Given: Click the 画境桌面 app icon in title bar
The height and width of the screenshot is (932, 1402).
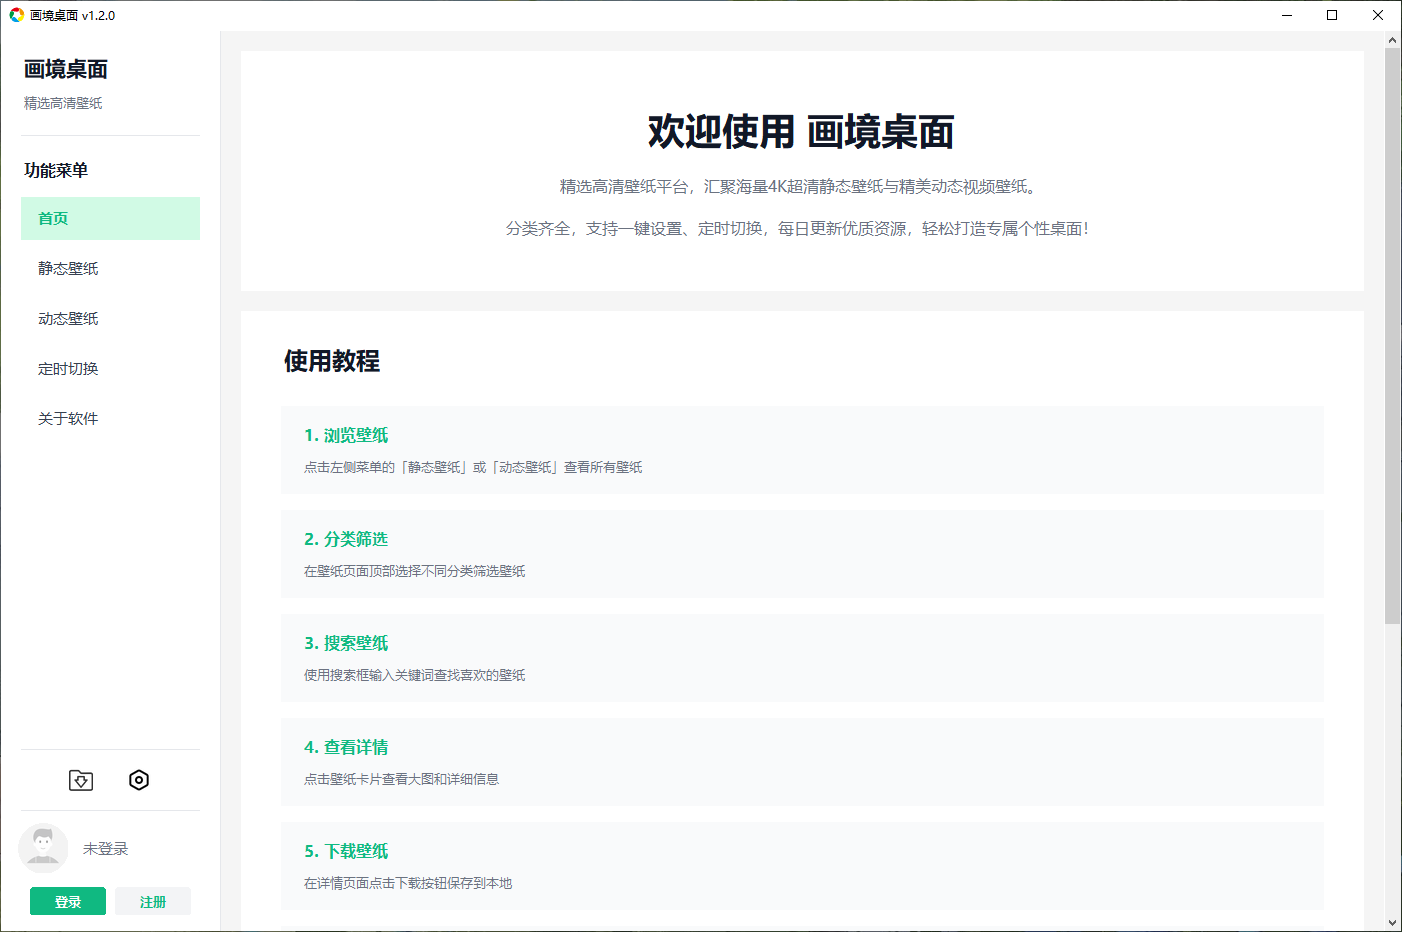Looking at the screenshot, I should click(x=16, y=15).
